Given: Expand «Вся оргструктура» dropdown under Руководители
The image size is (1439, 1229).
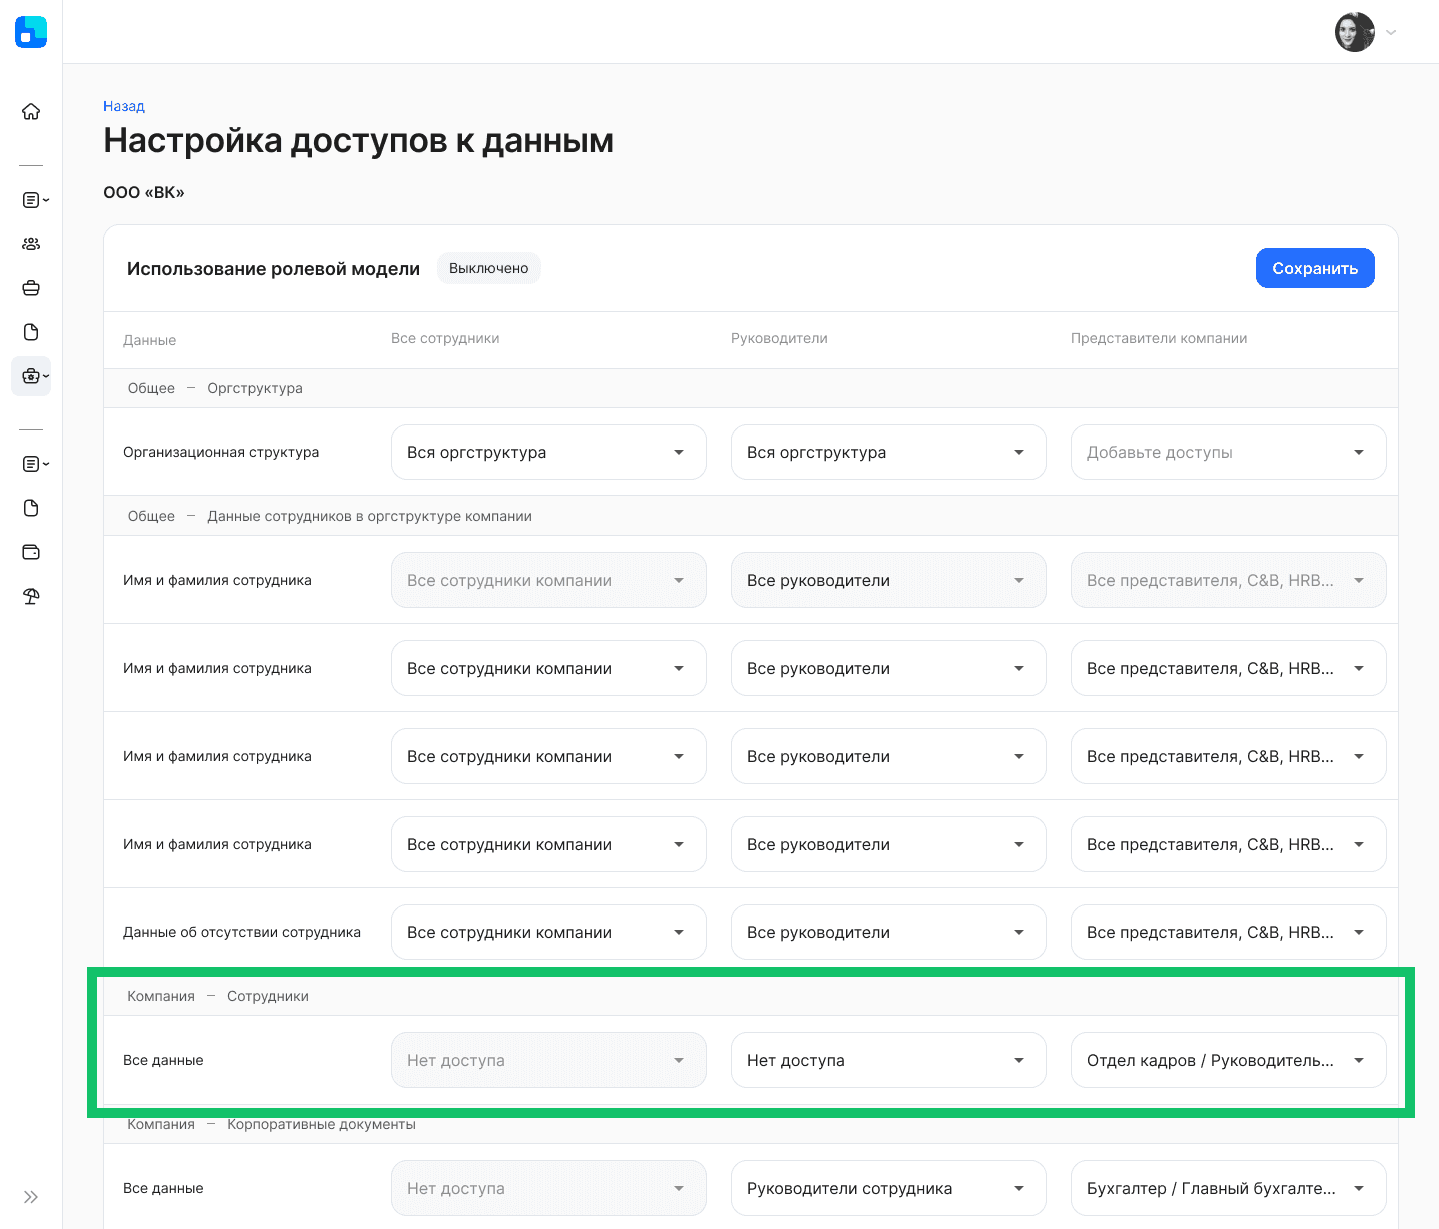Looking at the screenshot, I should pos(888,452).
